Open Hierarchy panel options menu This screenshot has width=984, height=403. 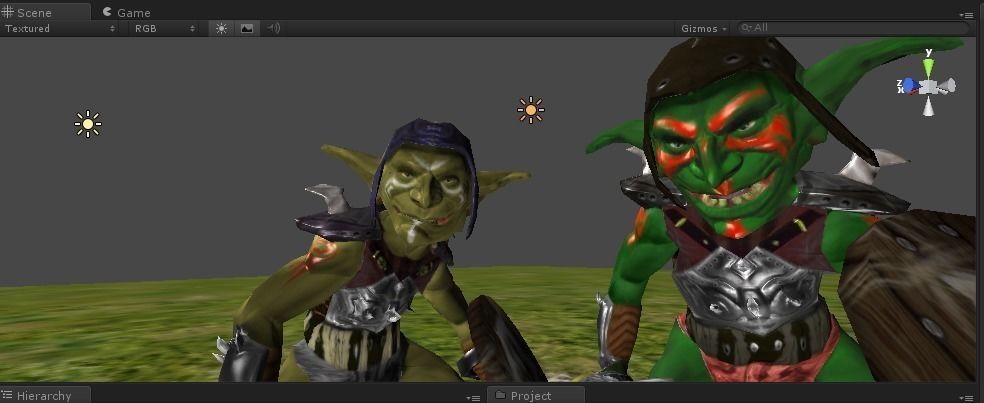coord(475,397)
